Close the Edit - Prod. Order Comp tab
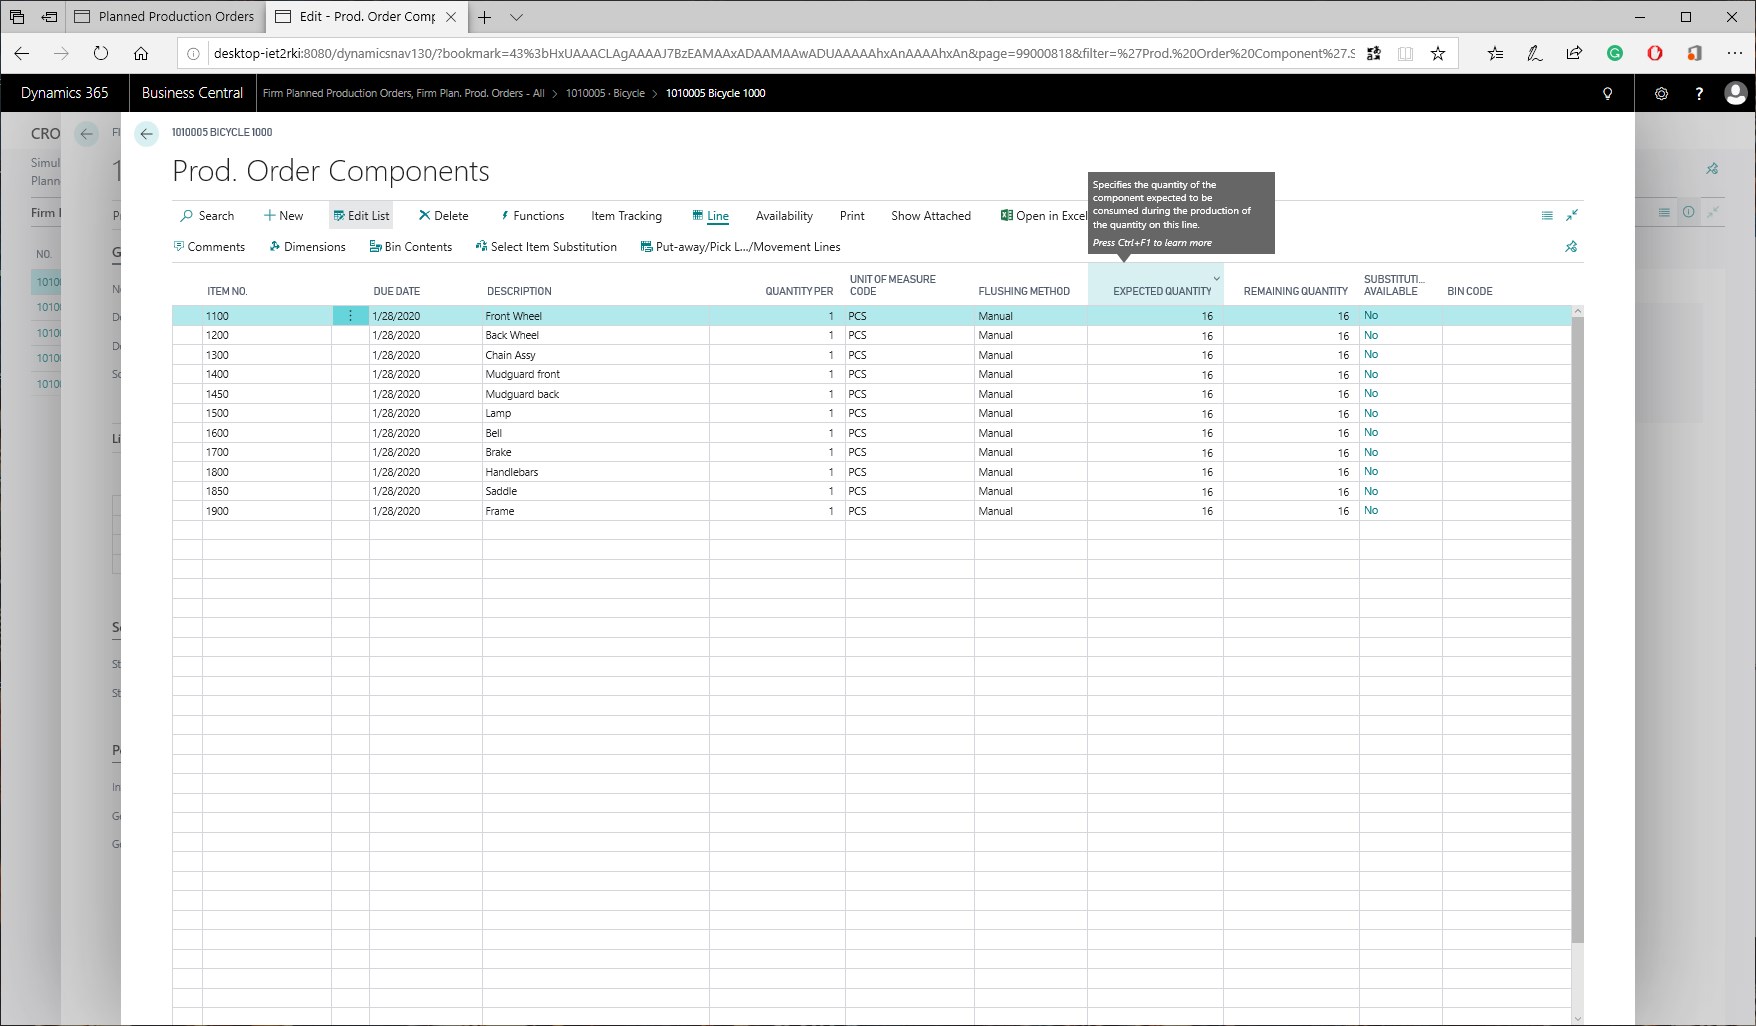Screen dimensions: 1756x1026 tap(451, 17)
